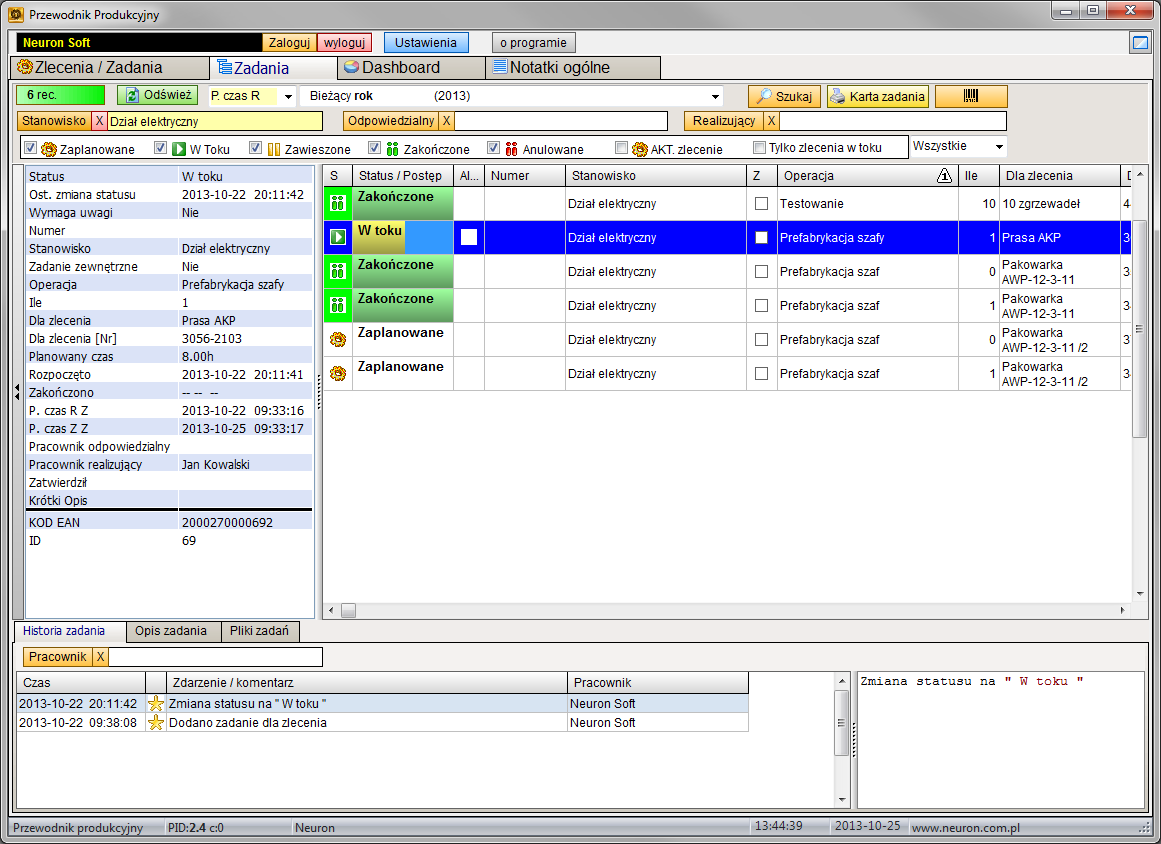The width and height of the screenshot is (1161, 844).
Task: Open the Dashboard tab
Action: (412, 67)
